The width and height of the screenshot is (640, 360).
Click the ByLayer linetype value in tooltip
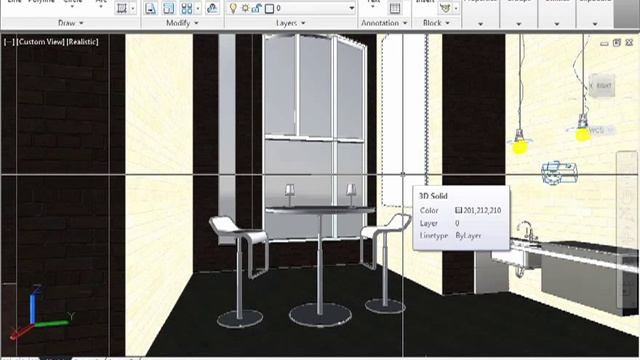[x=468, y=236]
